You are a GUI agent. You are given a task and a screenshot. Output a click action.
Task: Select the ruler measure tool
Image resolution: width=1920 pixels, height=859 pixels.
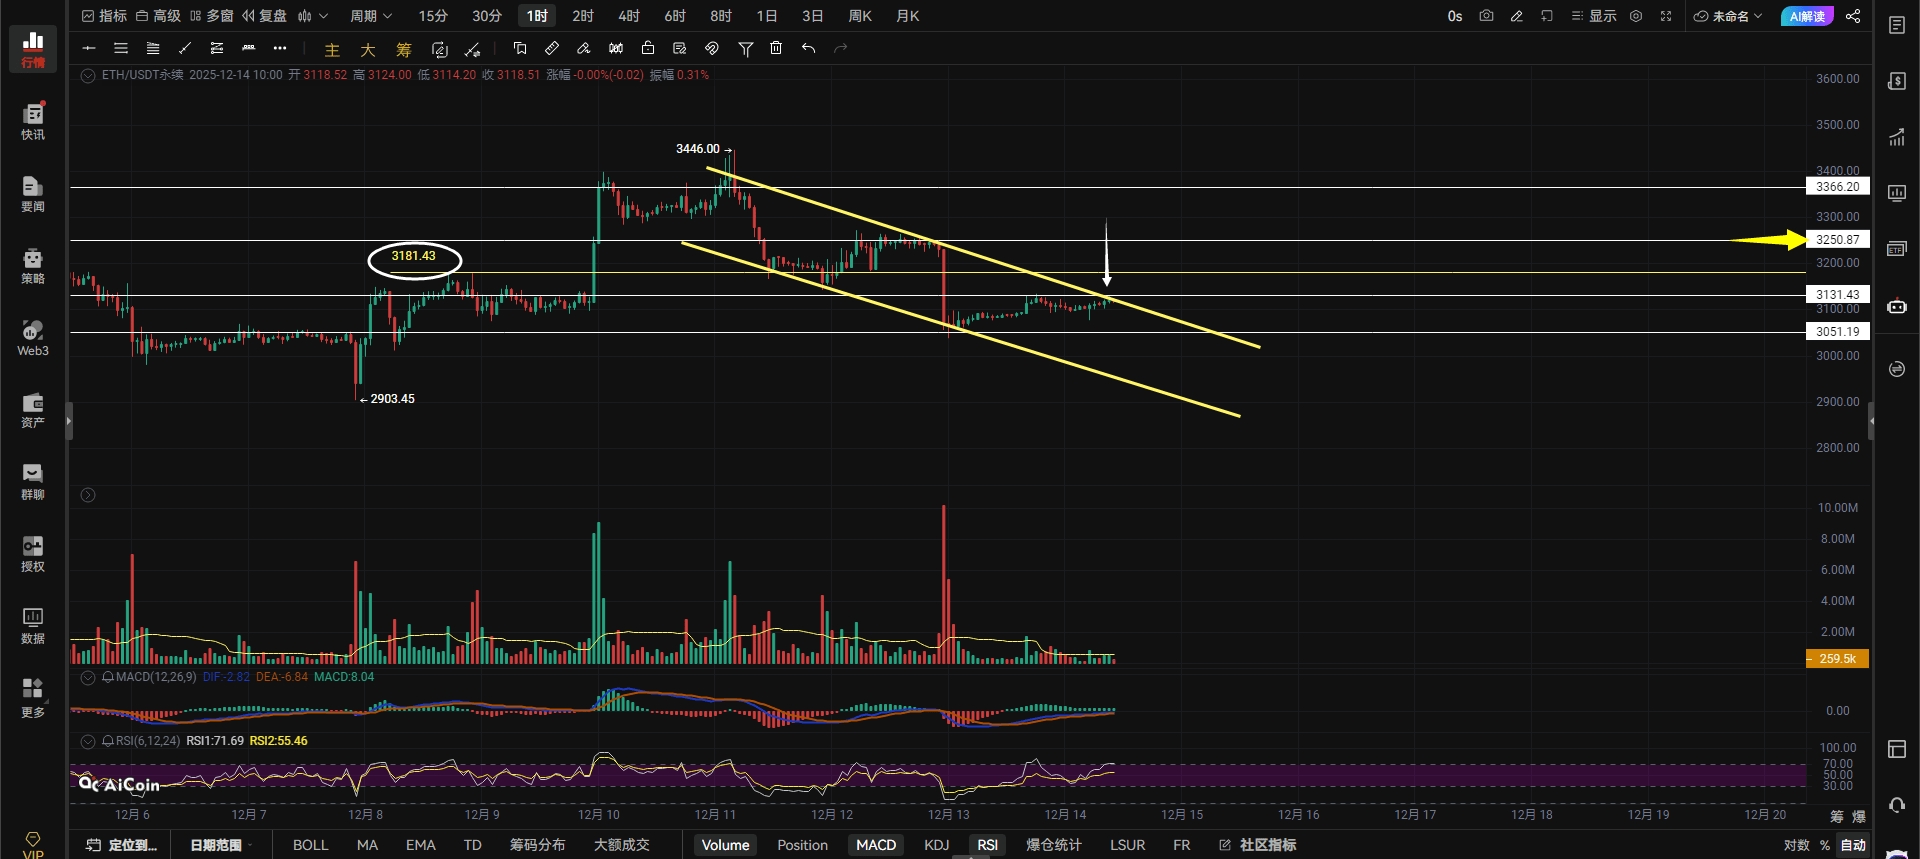[552, 48]
